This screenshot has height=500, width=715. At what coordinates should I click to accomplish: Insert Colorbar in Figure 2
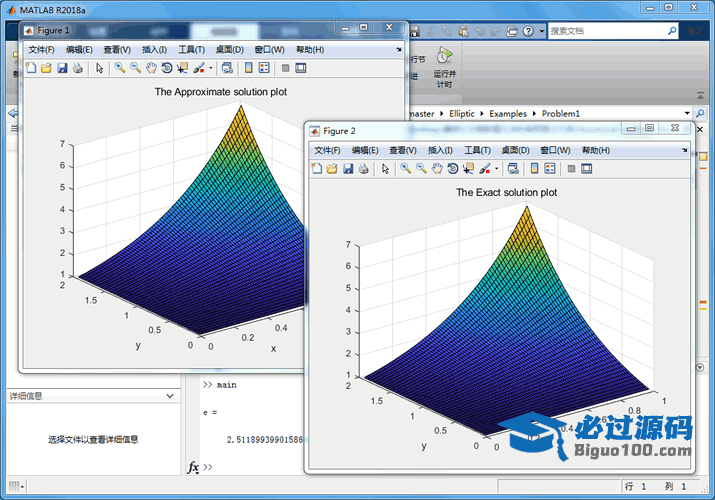pyautogui.click(x=534, y=169)
